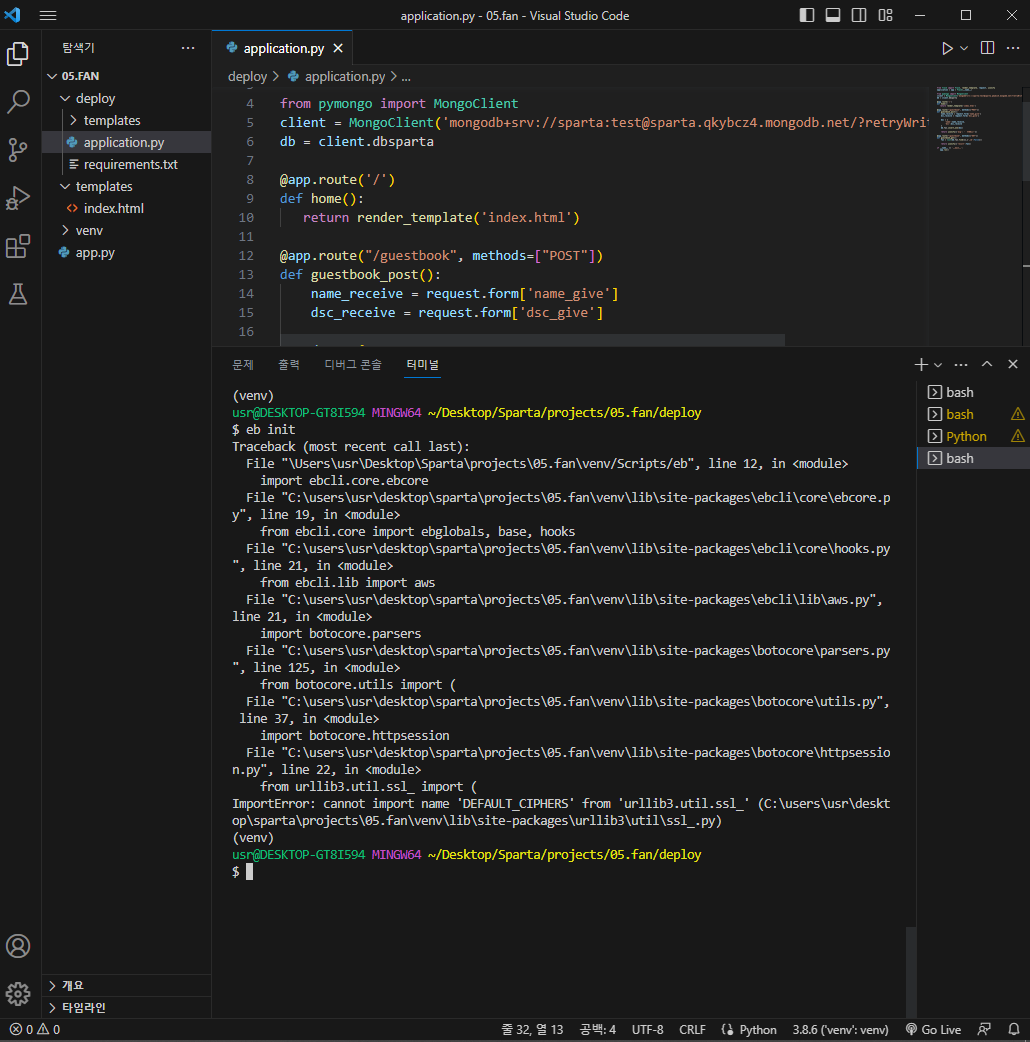Click editor minimap code preview
This screenshot has height=1042, width=1030.
[975, 120]
